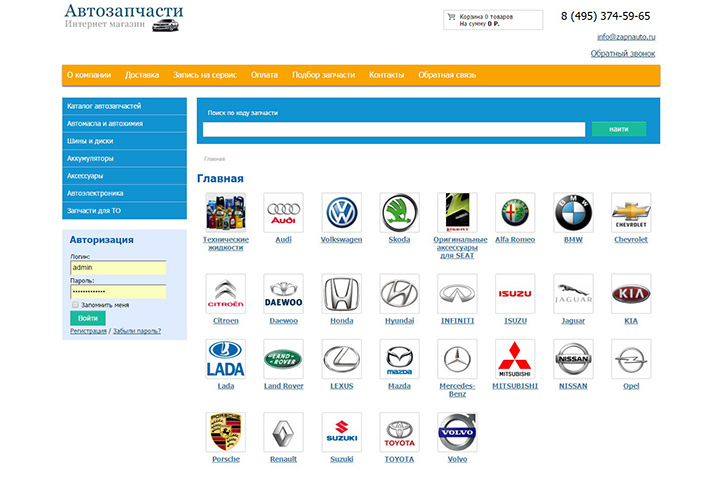Open Аксессуары sidebar category
This screenshot has height=480, width=720.
(x=124, y=176)
